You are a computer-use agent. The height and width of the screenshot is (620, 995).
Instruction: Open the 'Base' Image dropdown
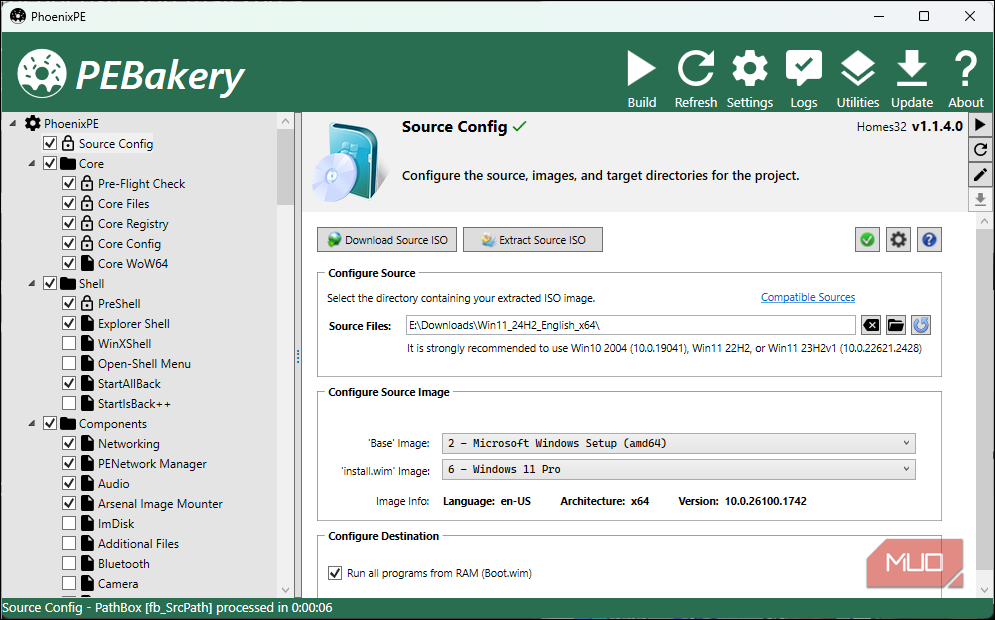click(x=678, y=443)
